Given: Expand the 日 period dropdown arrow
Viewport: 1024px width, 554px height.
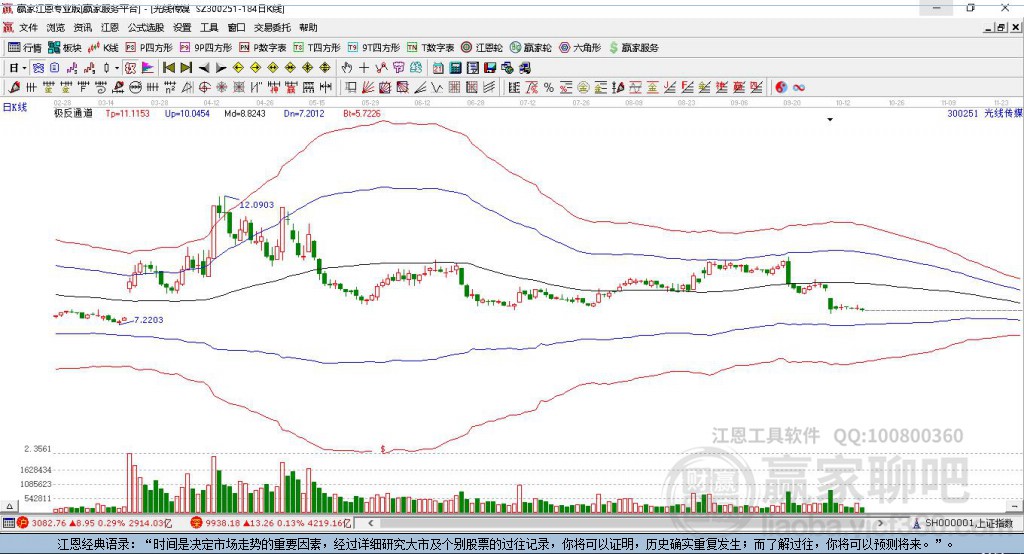Looking at the screenshot, I should tap(24, 68).
